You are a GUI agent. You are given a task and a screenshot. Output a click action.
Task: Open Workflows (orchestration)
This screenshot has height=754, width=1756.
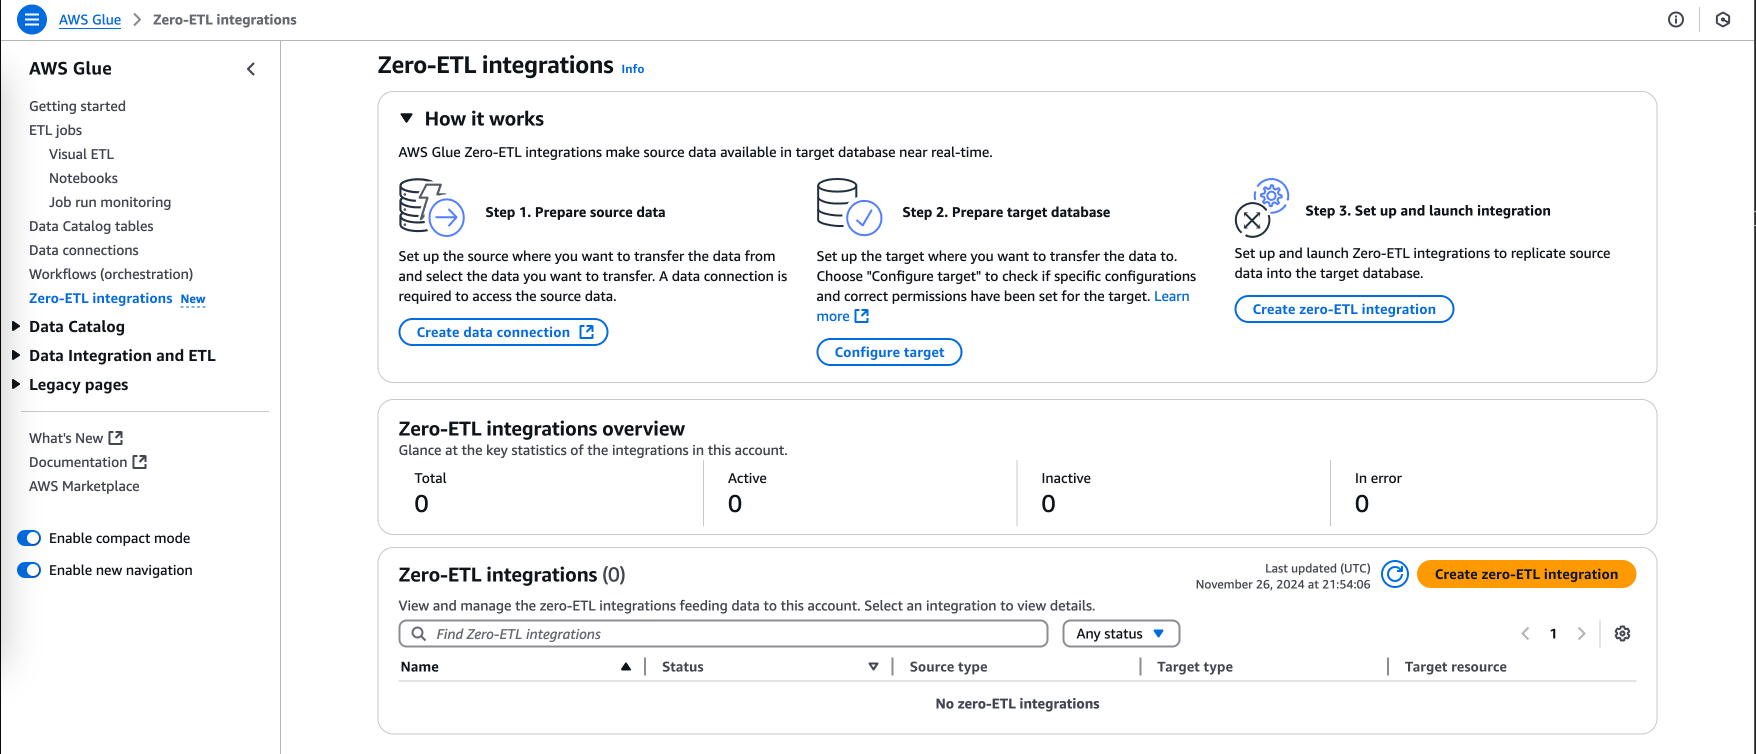point(111,274)
